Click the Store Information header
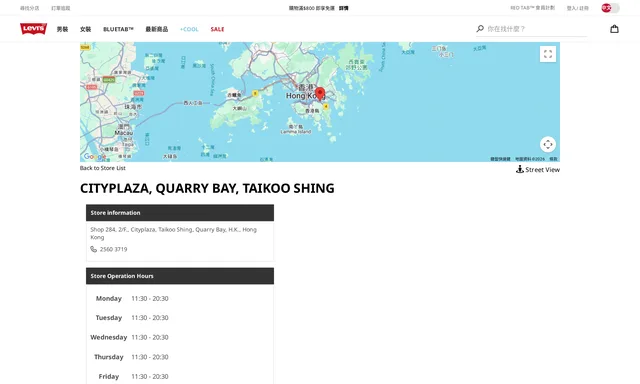The height and width of the screenshot is (384, 640). pos(180,213)
